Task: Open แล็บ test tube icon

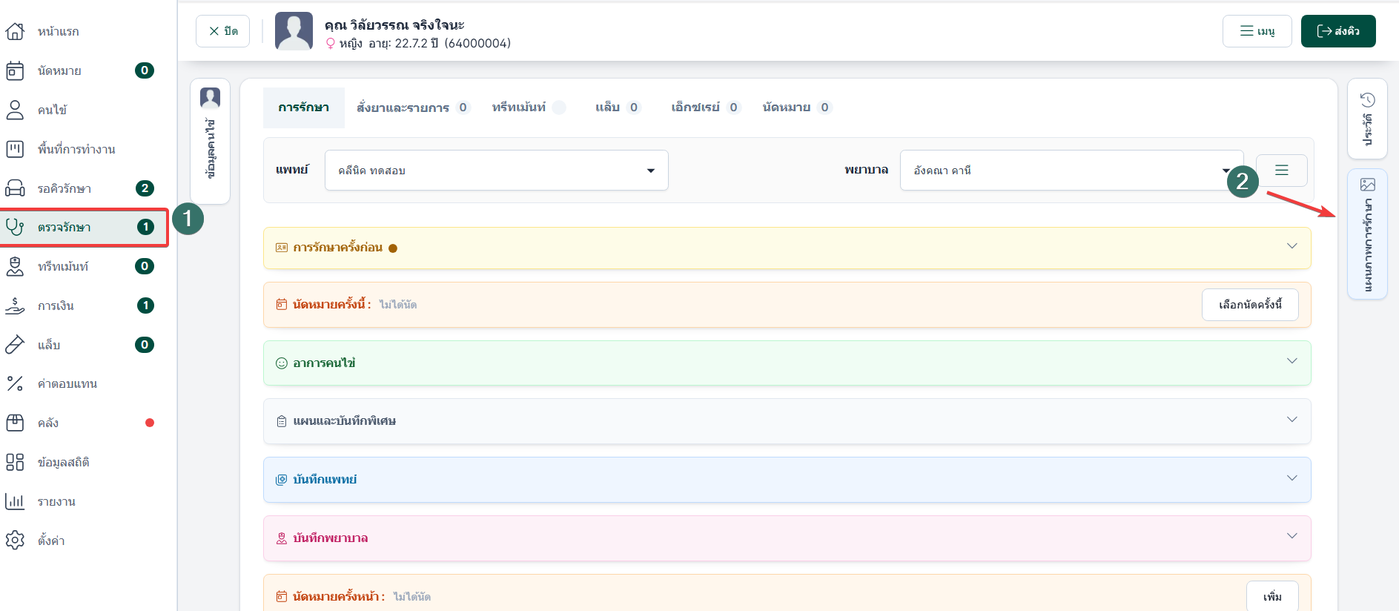Action: tap(15, 344)
